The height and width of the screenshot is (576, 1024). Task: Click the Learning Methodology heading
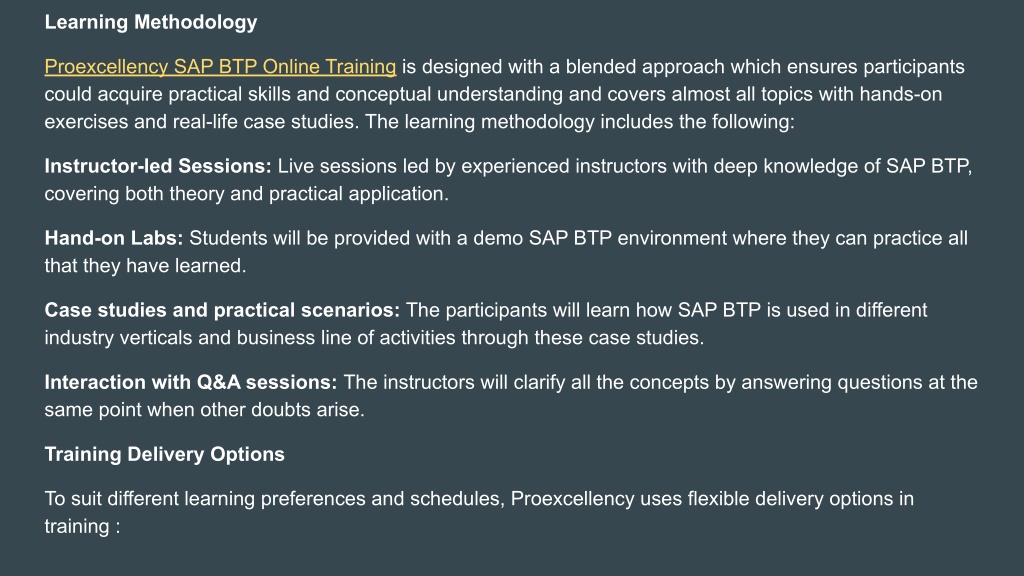click(151, 22)
